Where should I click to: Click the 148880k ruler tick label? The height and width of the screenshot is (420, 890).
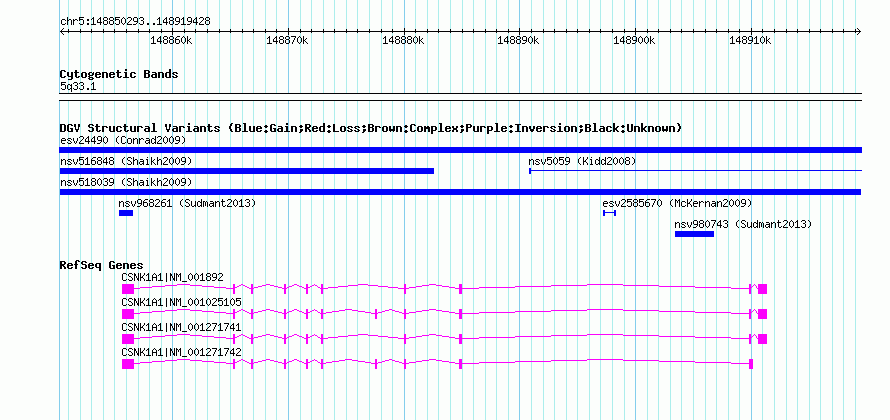coord(403,40)
